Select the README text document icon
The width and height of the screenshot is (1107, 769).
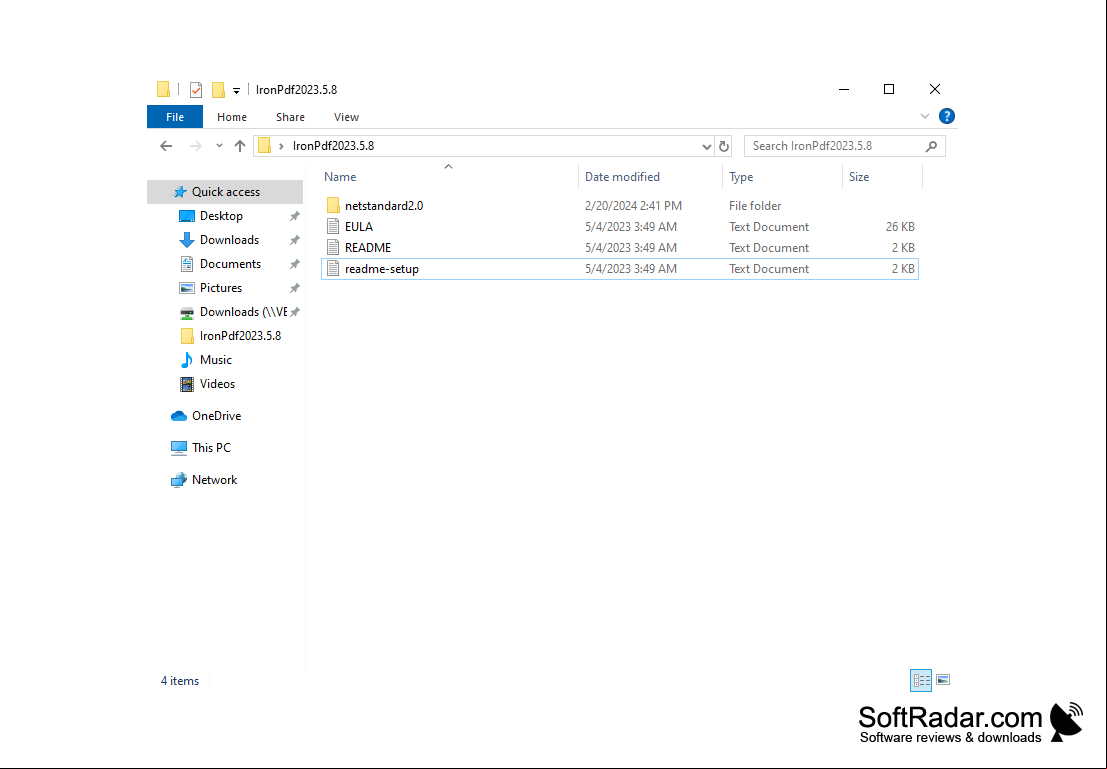coord(333,248)
